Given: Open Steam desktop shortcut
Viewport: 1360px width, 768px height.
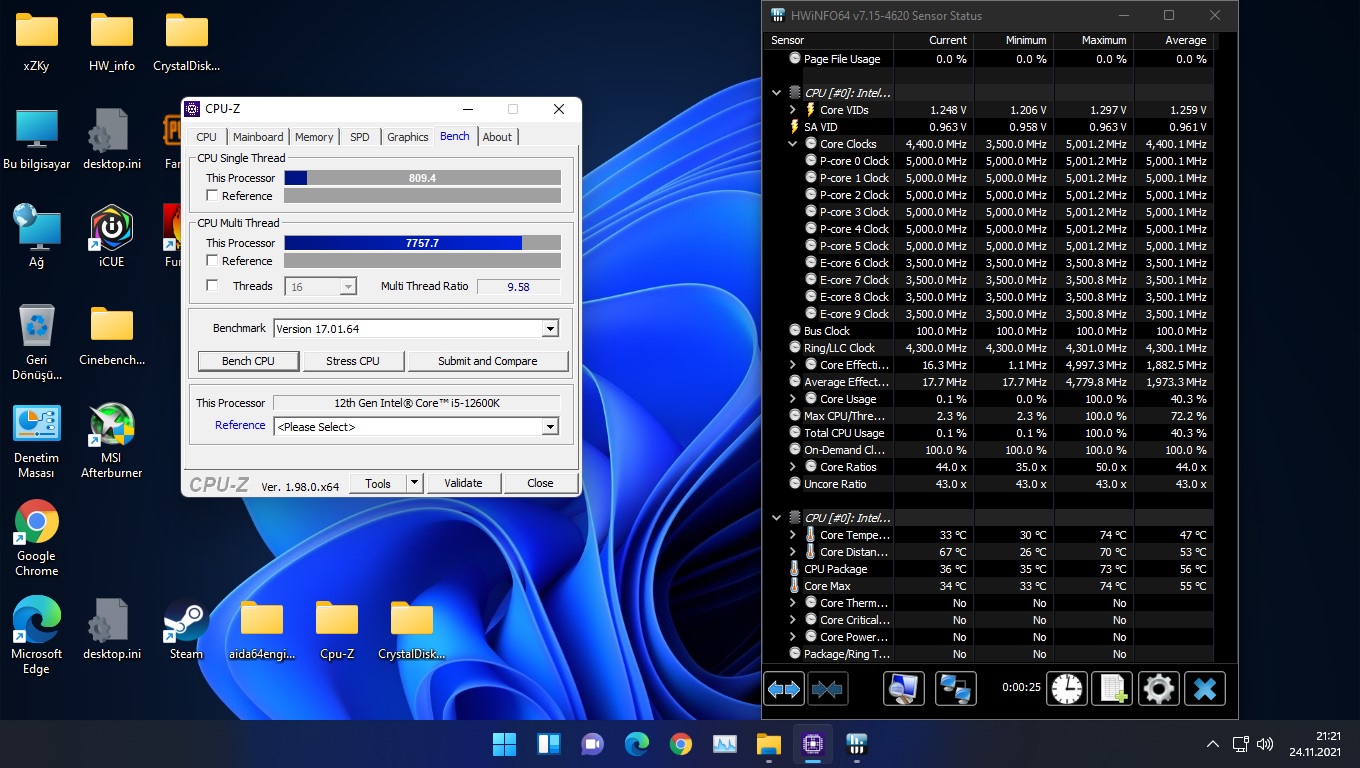Looking at the screenshot, I should (x=186, y=629).
